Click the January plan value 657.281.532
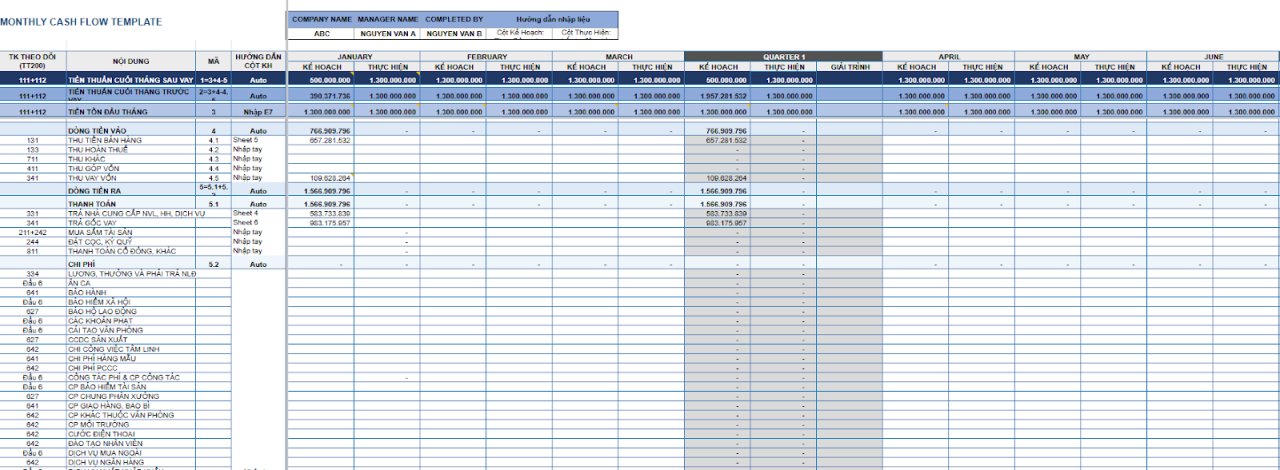This screenshot has width=1280, height=470. pos(330,141)
